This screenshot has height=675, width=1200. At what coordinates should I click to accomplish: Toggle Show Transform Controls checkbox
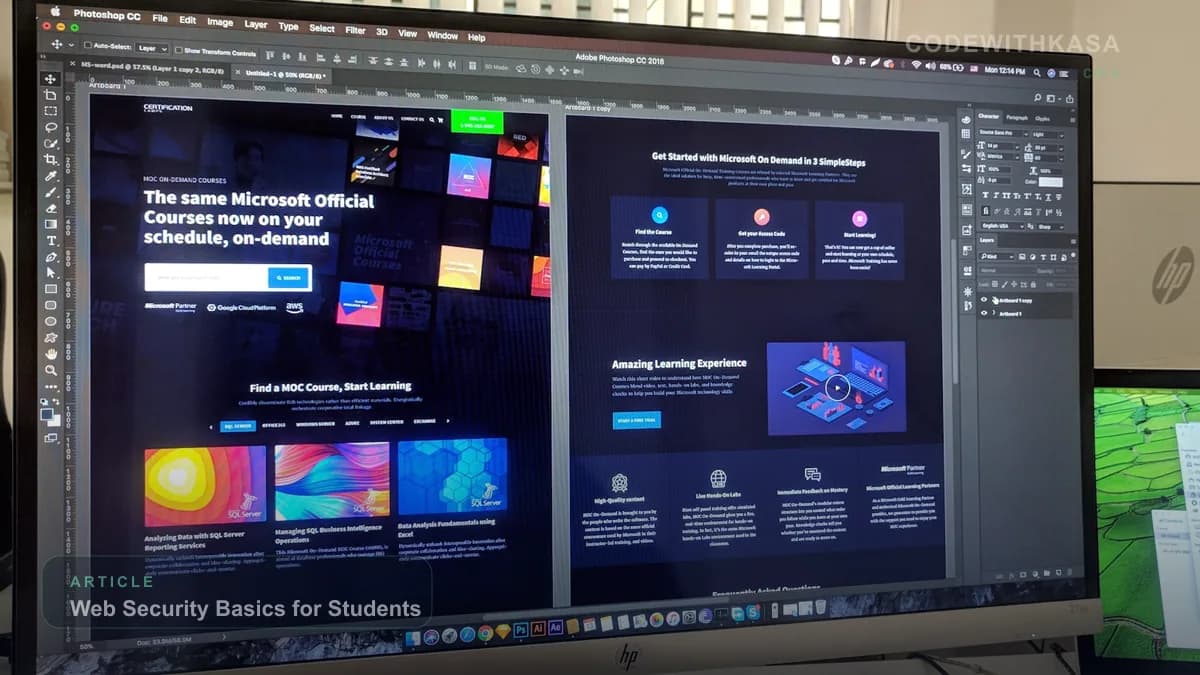179,50
